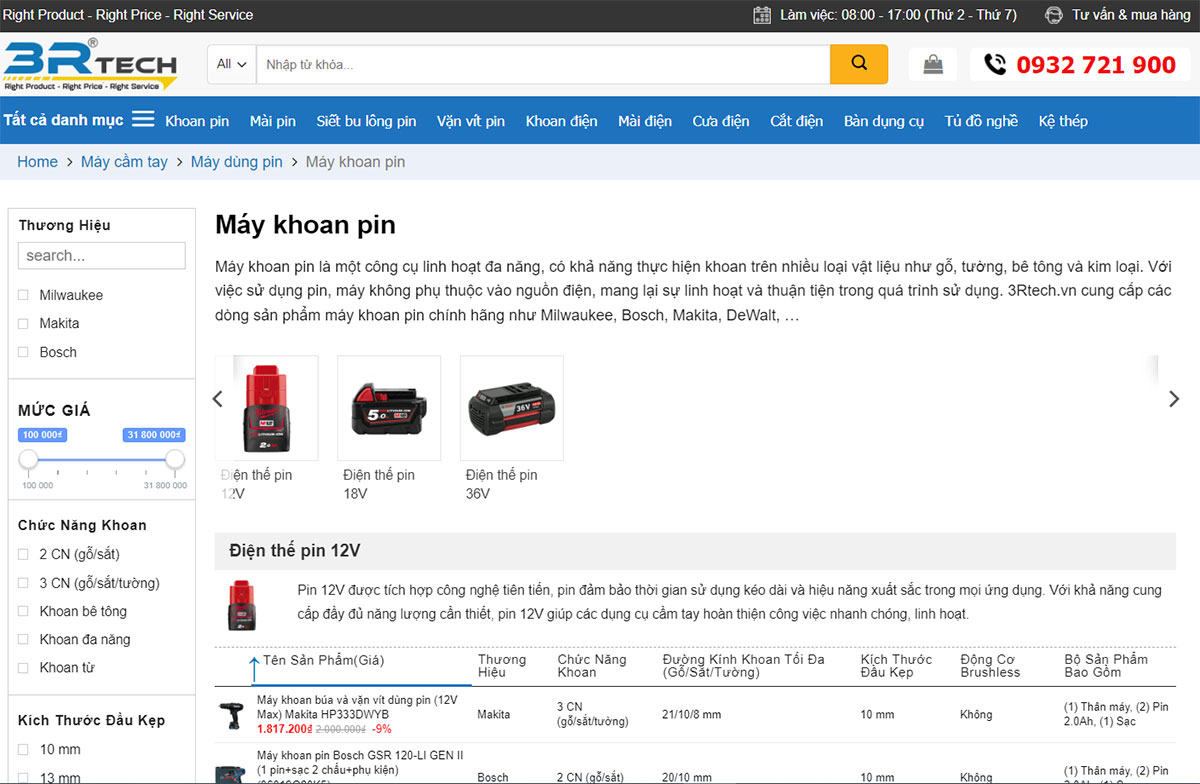Open the shopping bag cart icon
This screenshot has width=1200, height=784.
point(932,65)
